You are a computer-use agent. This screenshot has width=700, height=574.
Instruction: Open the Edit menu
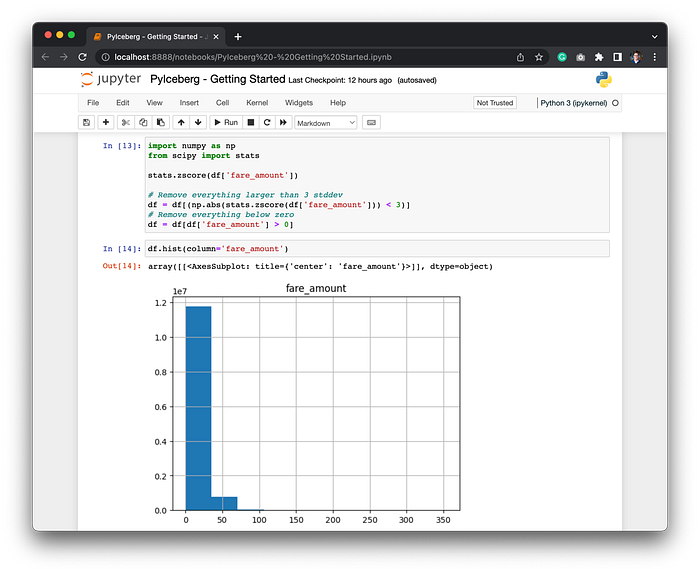tap(123, 103)
